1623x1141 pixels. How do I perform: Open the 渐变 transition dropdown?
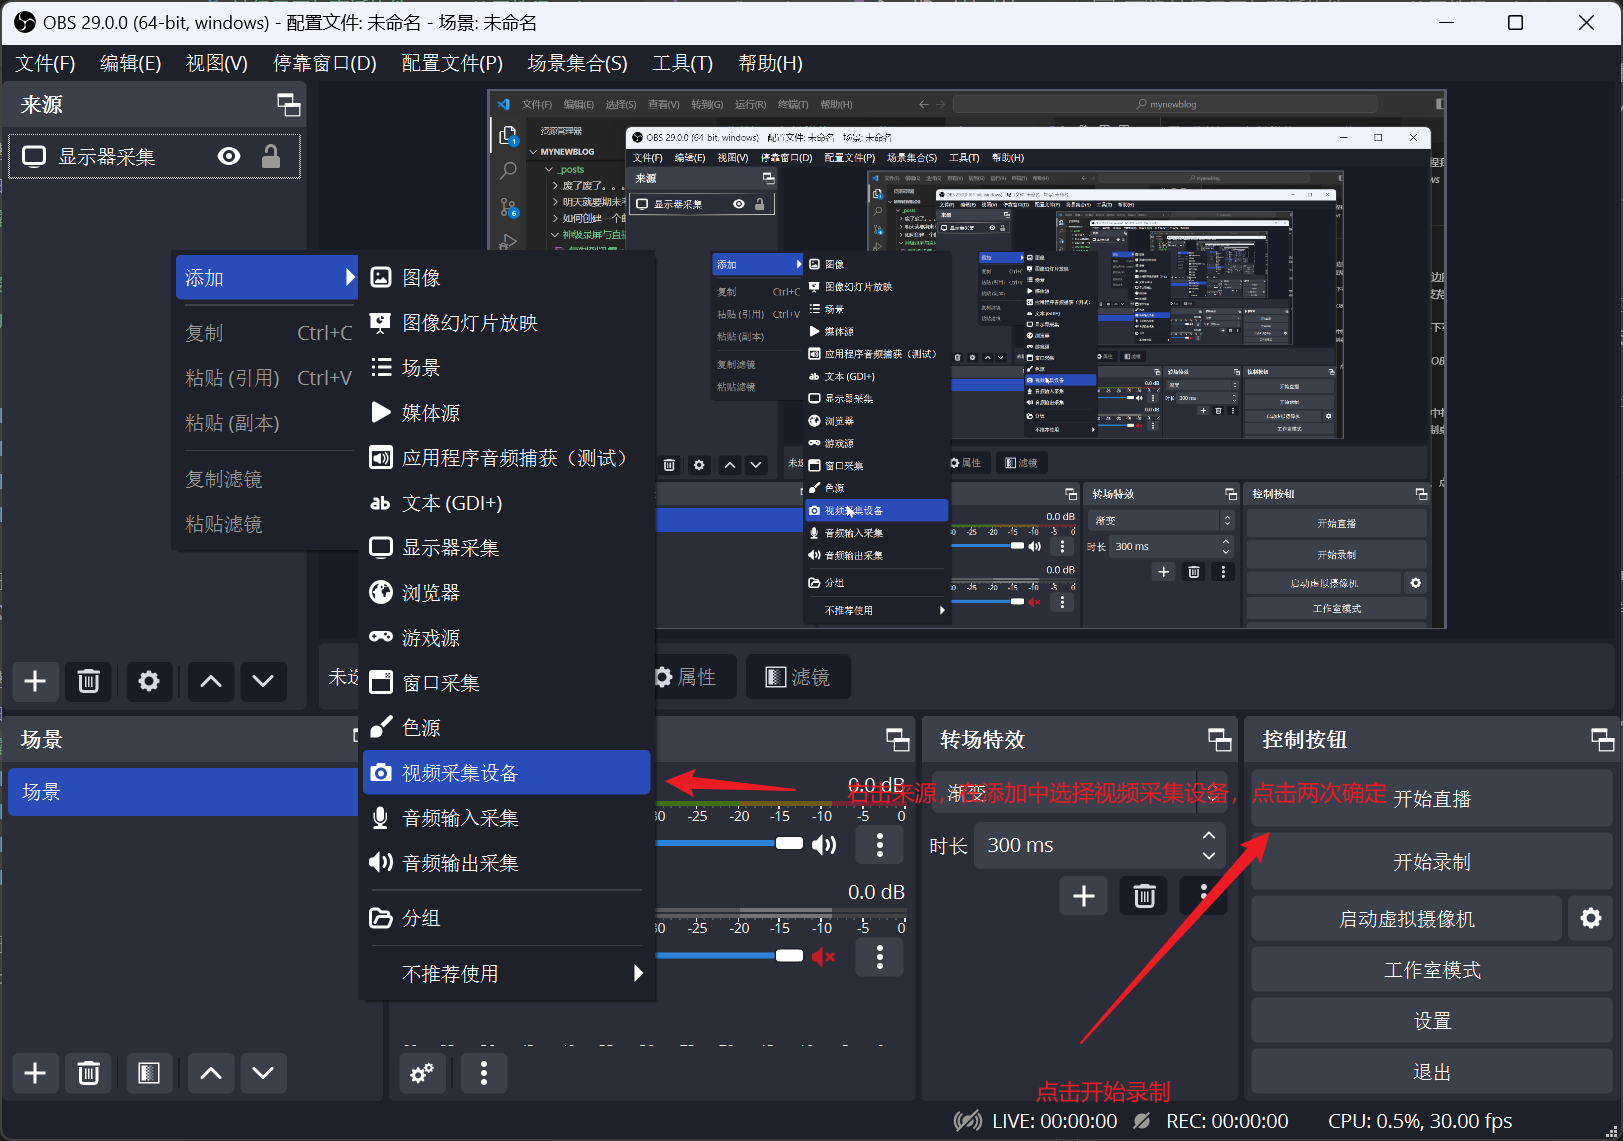[x=1079, y=793]
